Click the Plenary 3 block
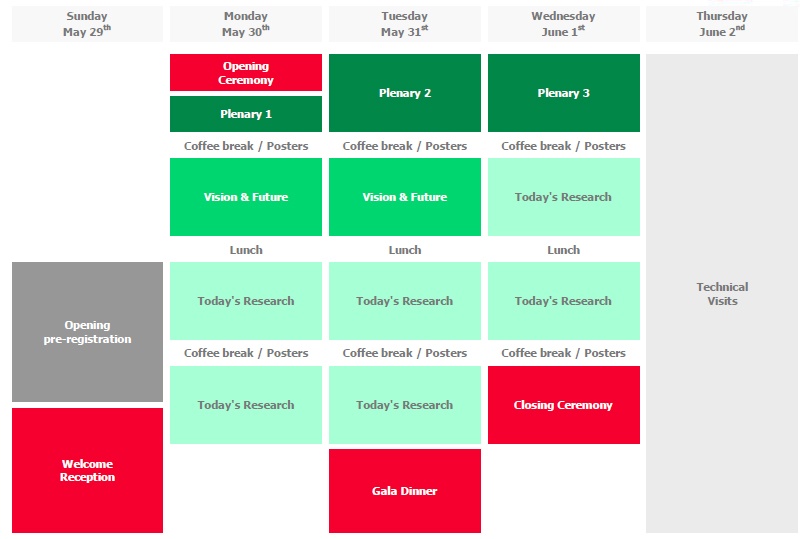Screen dimensions: 800x539 coord(563,93)
